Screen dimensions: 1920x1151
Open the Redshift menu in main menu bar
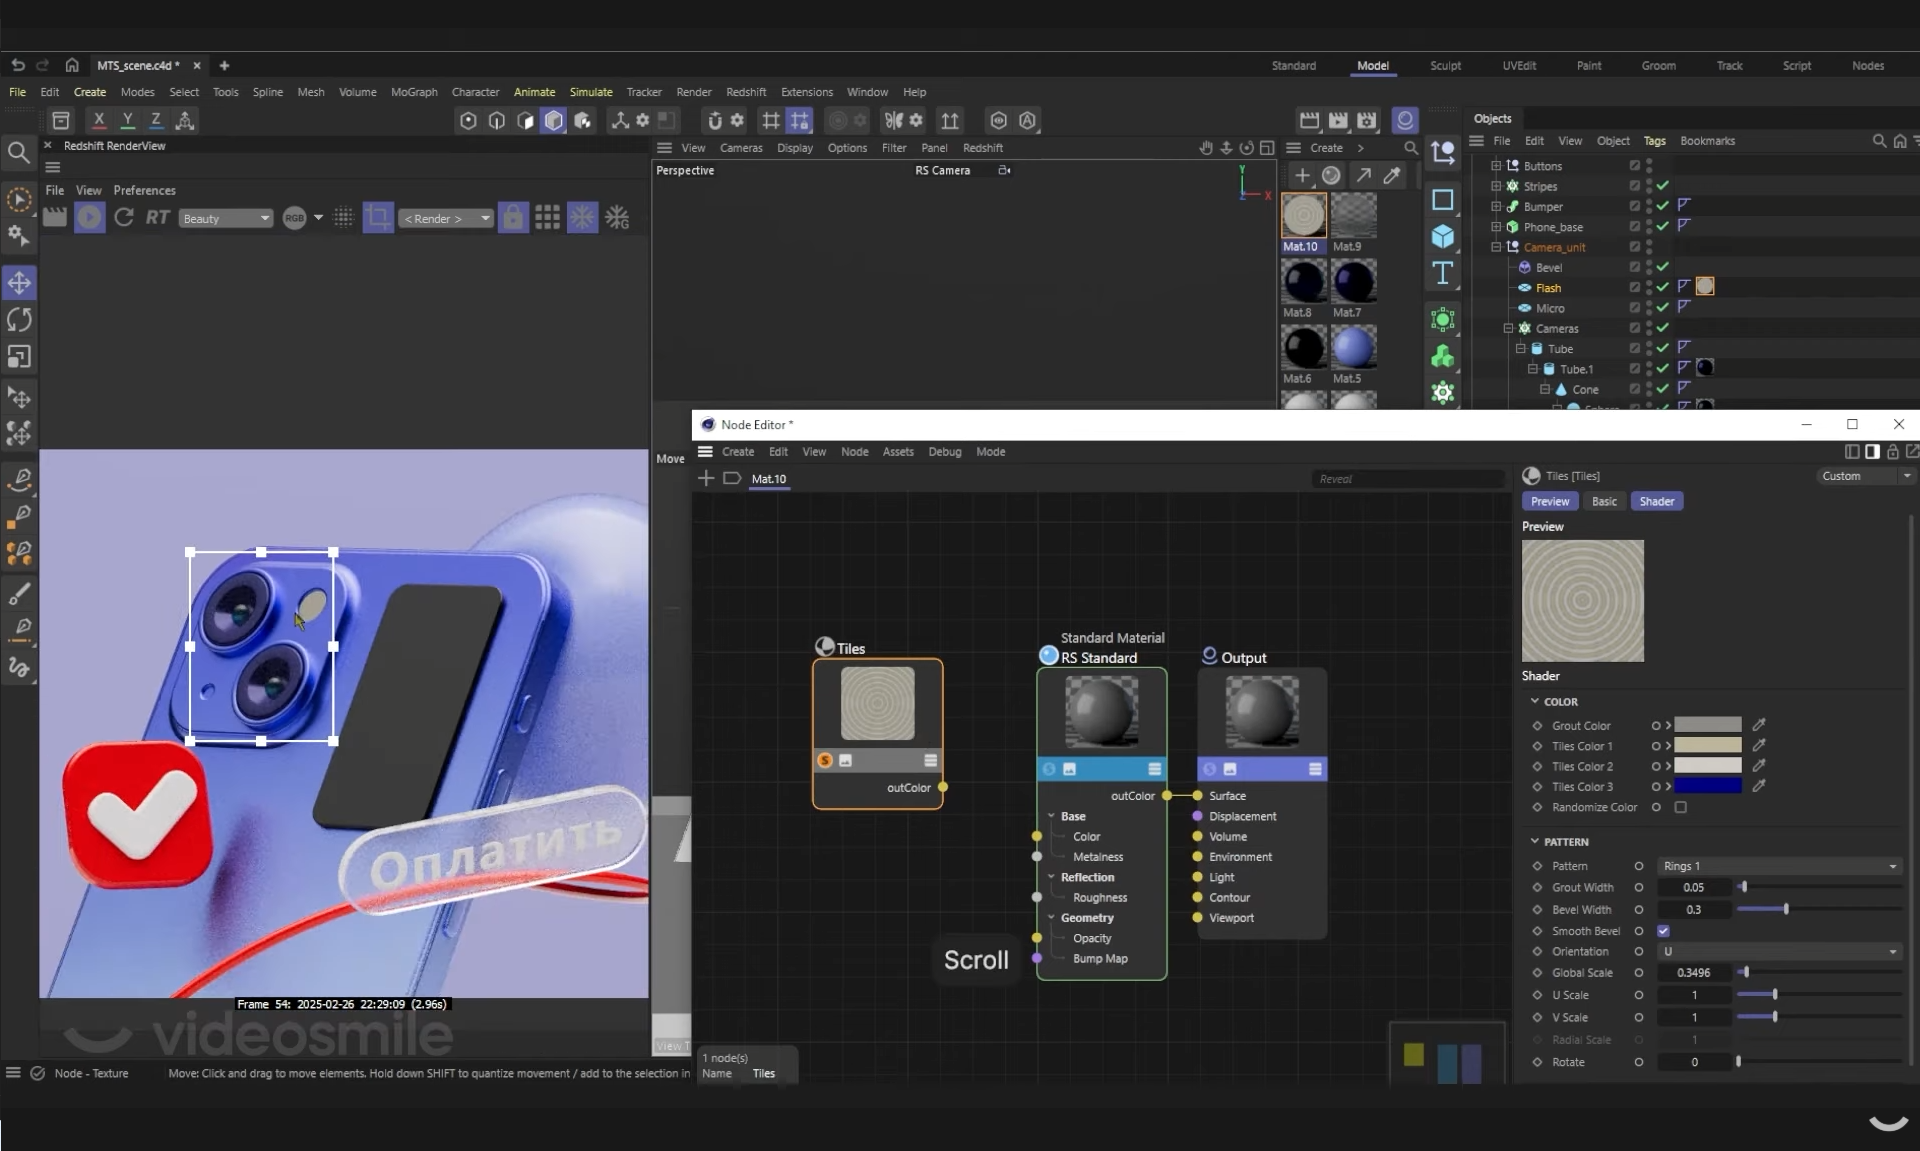pos(745,92)
